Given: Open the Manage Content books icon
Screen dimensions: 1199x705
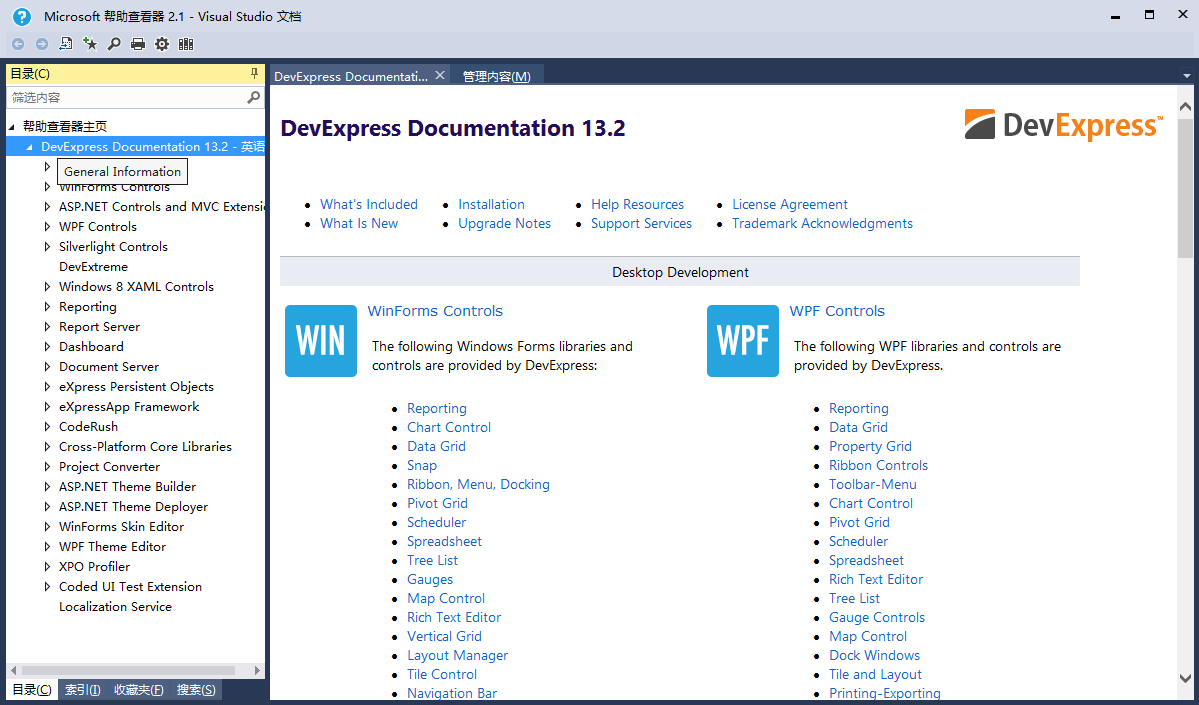Looking at the screenshot, I should click(186, 44).
